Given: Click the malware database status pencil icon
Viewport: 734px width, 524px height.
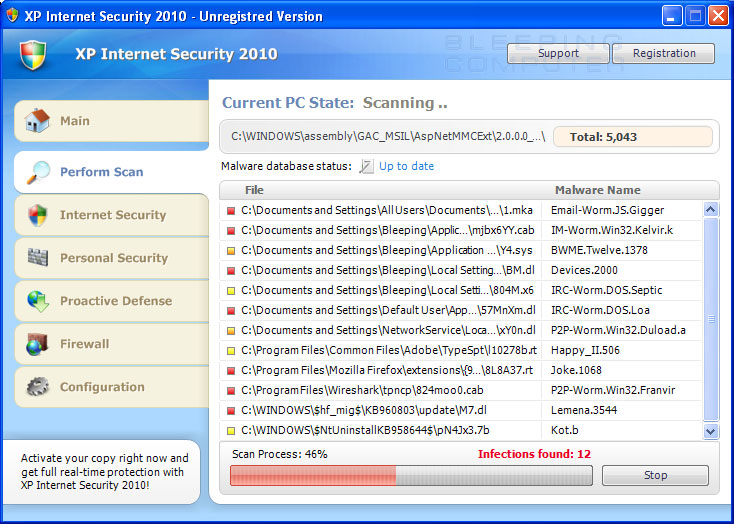Looking at the screenshot, I should click(367, 166).
